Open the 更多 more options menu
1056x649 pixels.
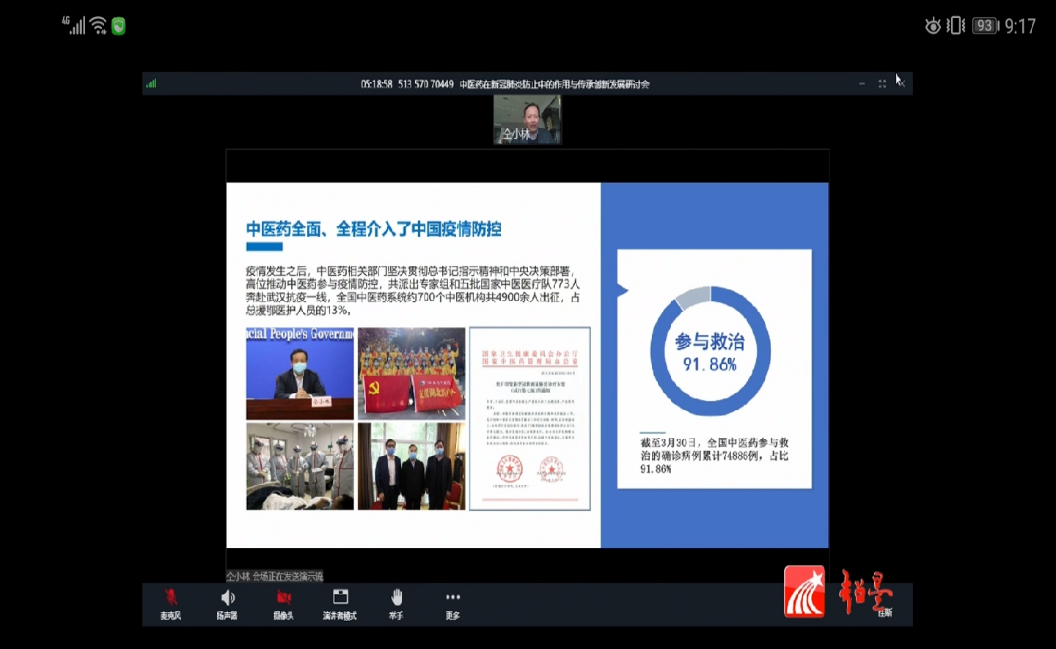[x=452, y=600]
